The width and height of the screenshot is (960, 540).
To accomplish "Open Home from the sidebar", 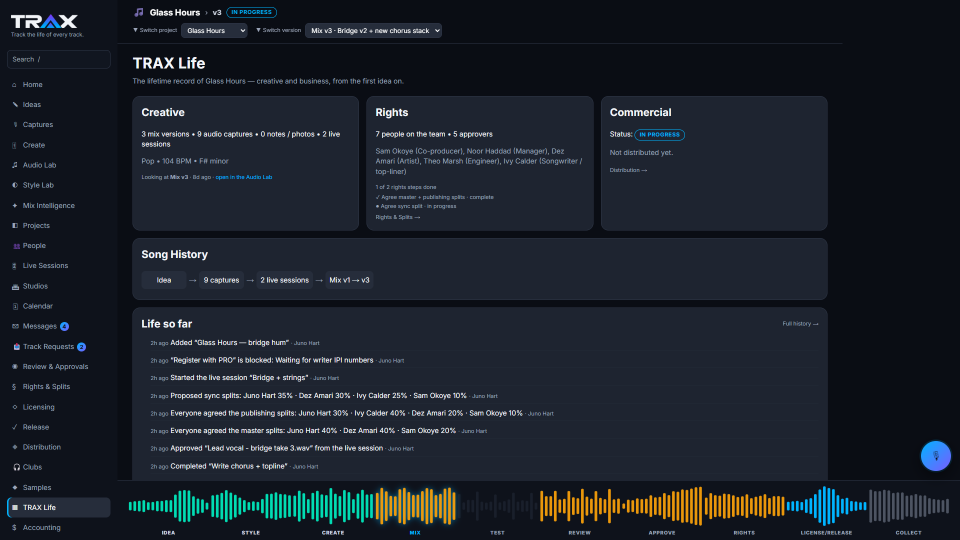I will (59, 84).
